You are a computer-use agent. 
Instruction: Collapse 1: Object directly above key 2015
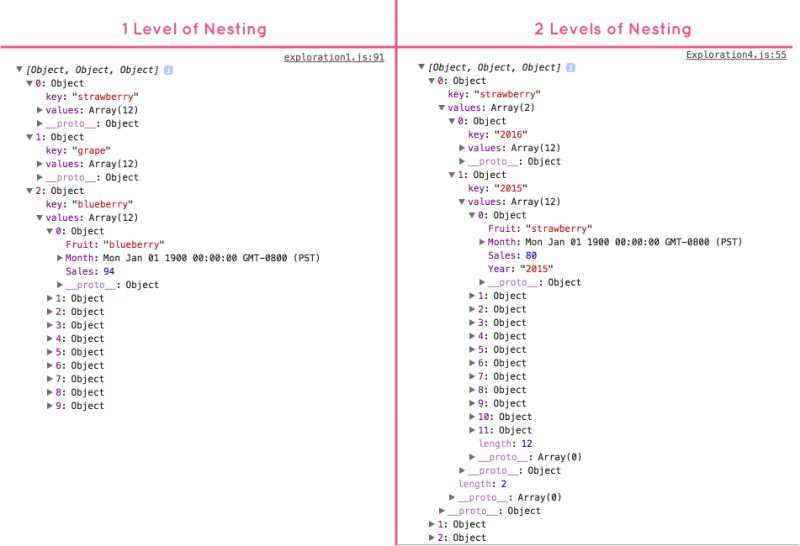pos(452,175)
